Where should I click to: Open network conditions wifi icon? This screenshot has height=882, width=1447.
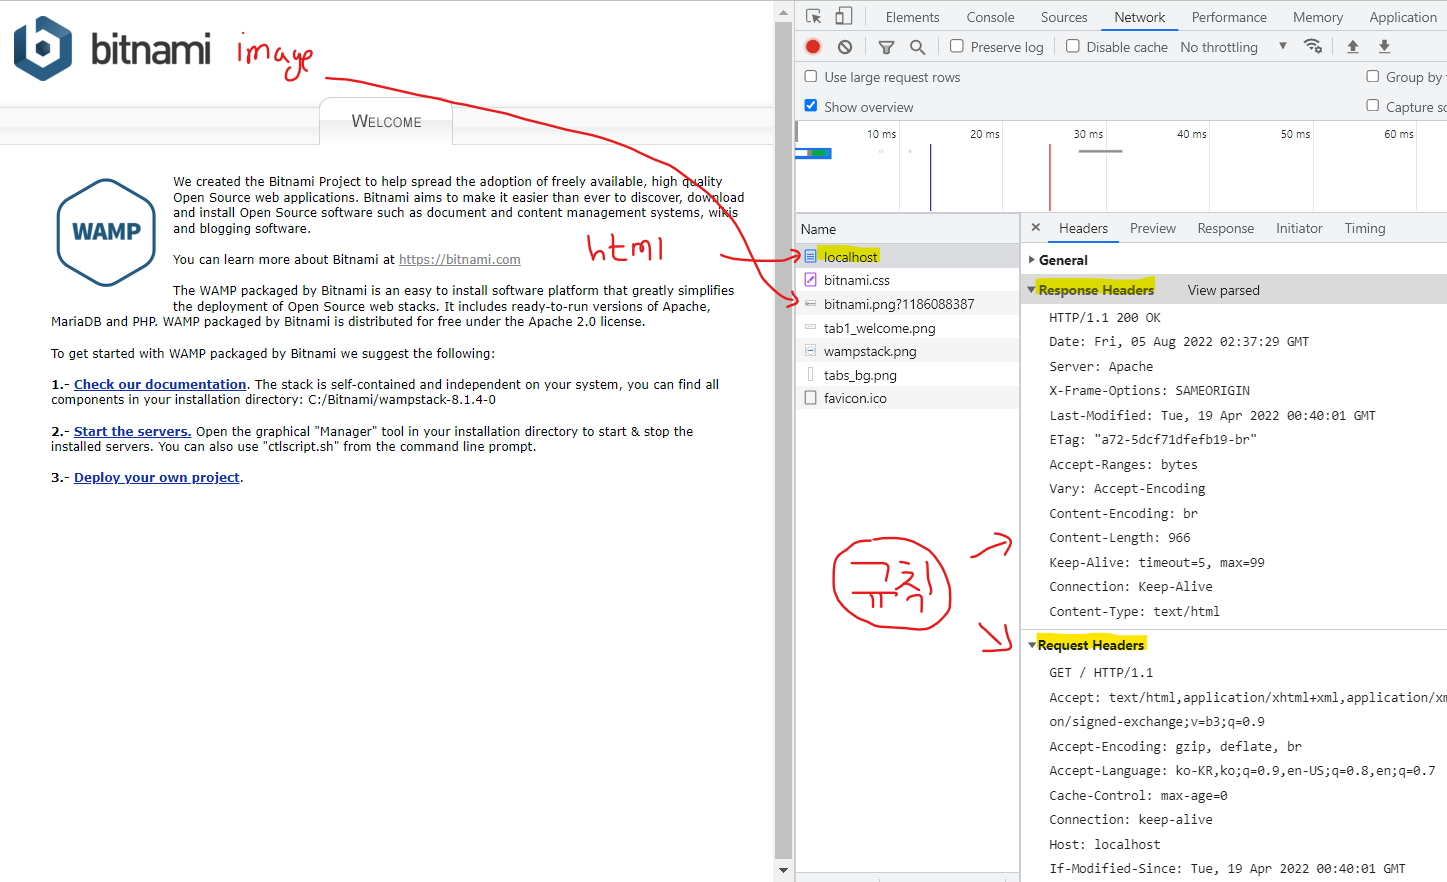tap(1313, 46)
